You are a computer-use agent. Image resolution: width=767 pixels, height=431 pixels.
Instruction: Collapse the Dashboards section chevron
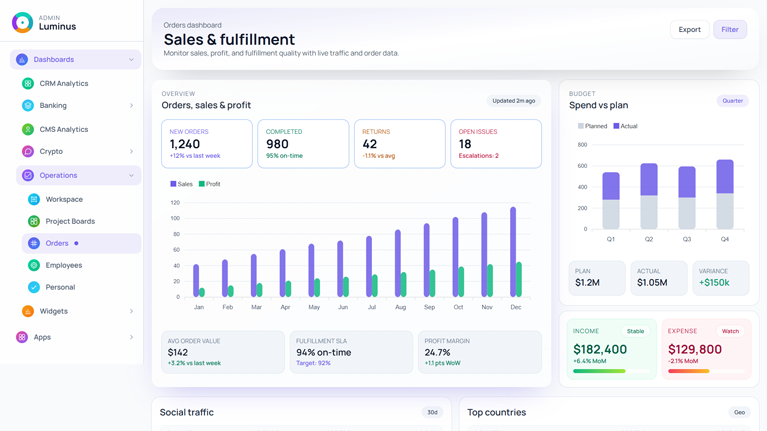131,60
